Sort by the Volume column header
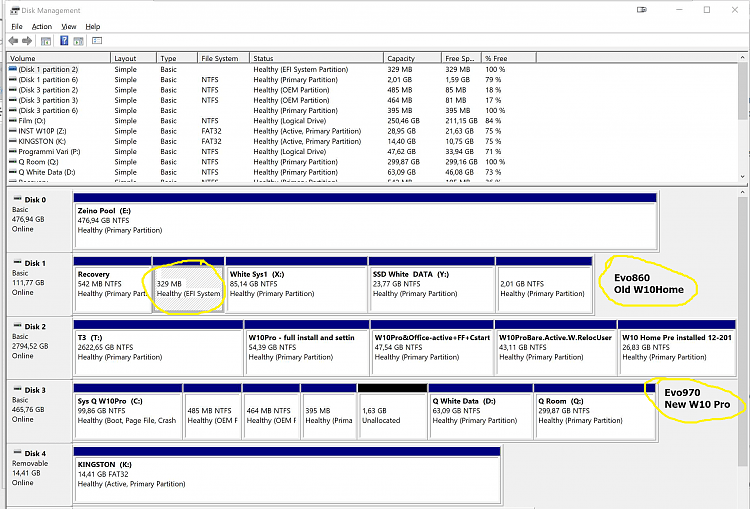Viewport: 750px width, 509px height. click(59, 58)
